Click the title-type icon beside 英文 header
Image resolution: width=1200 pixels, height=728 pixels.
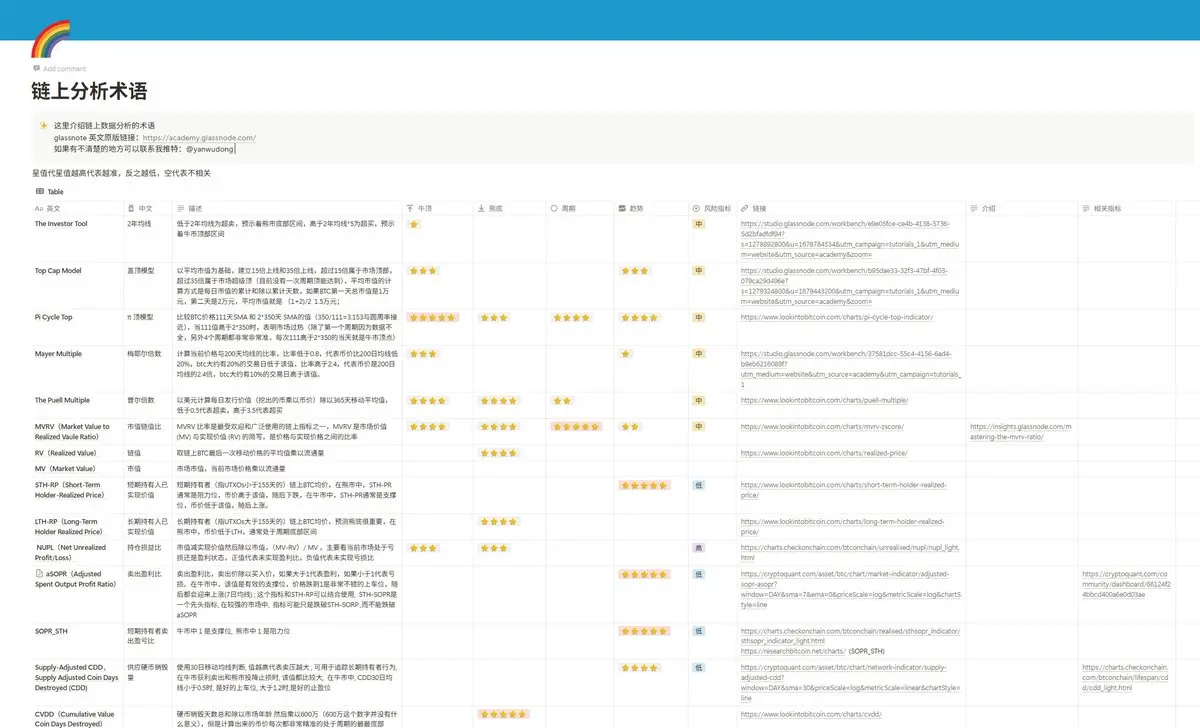[x=39, y=208]
